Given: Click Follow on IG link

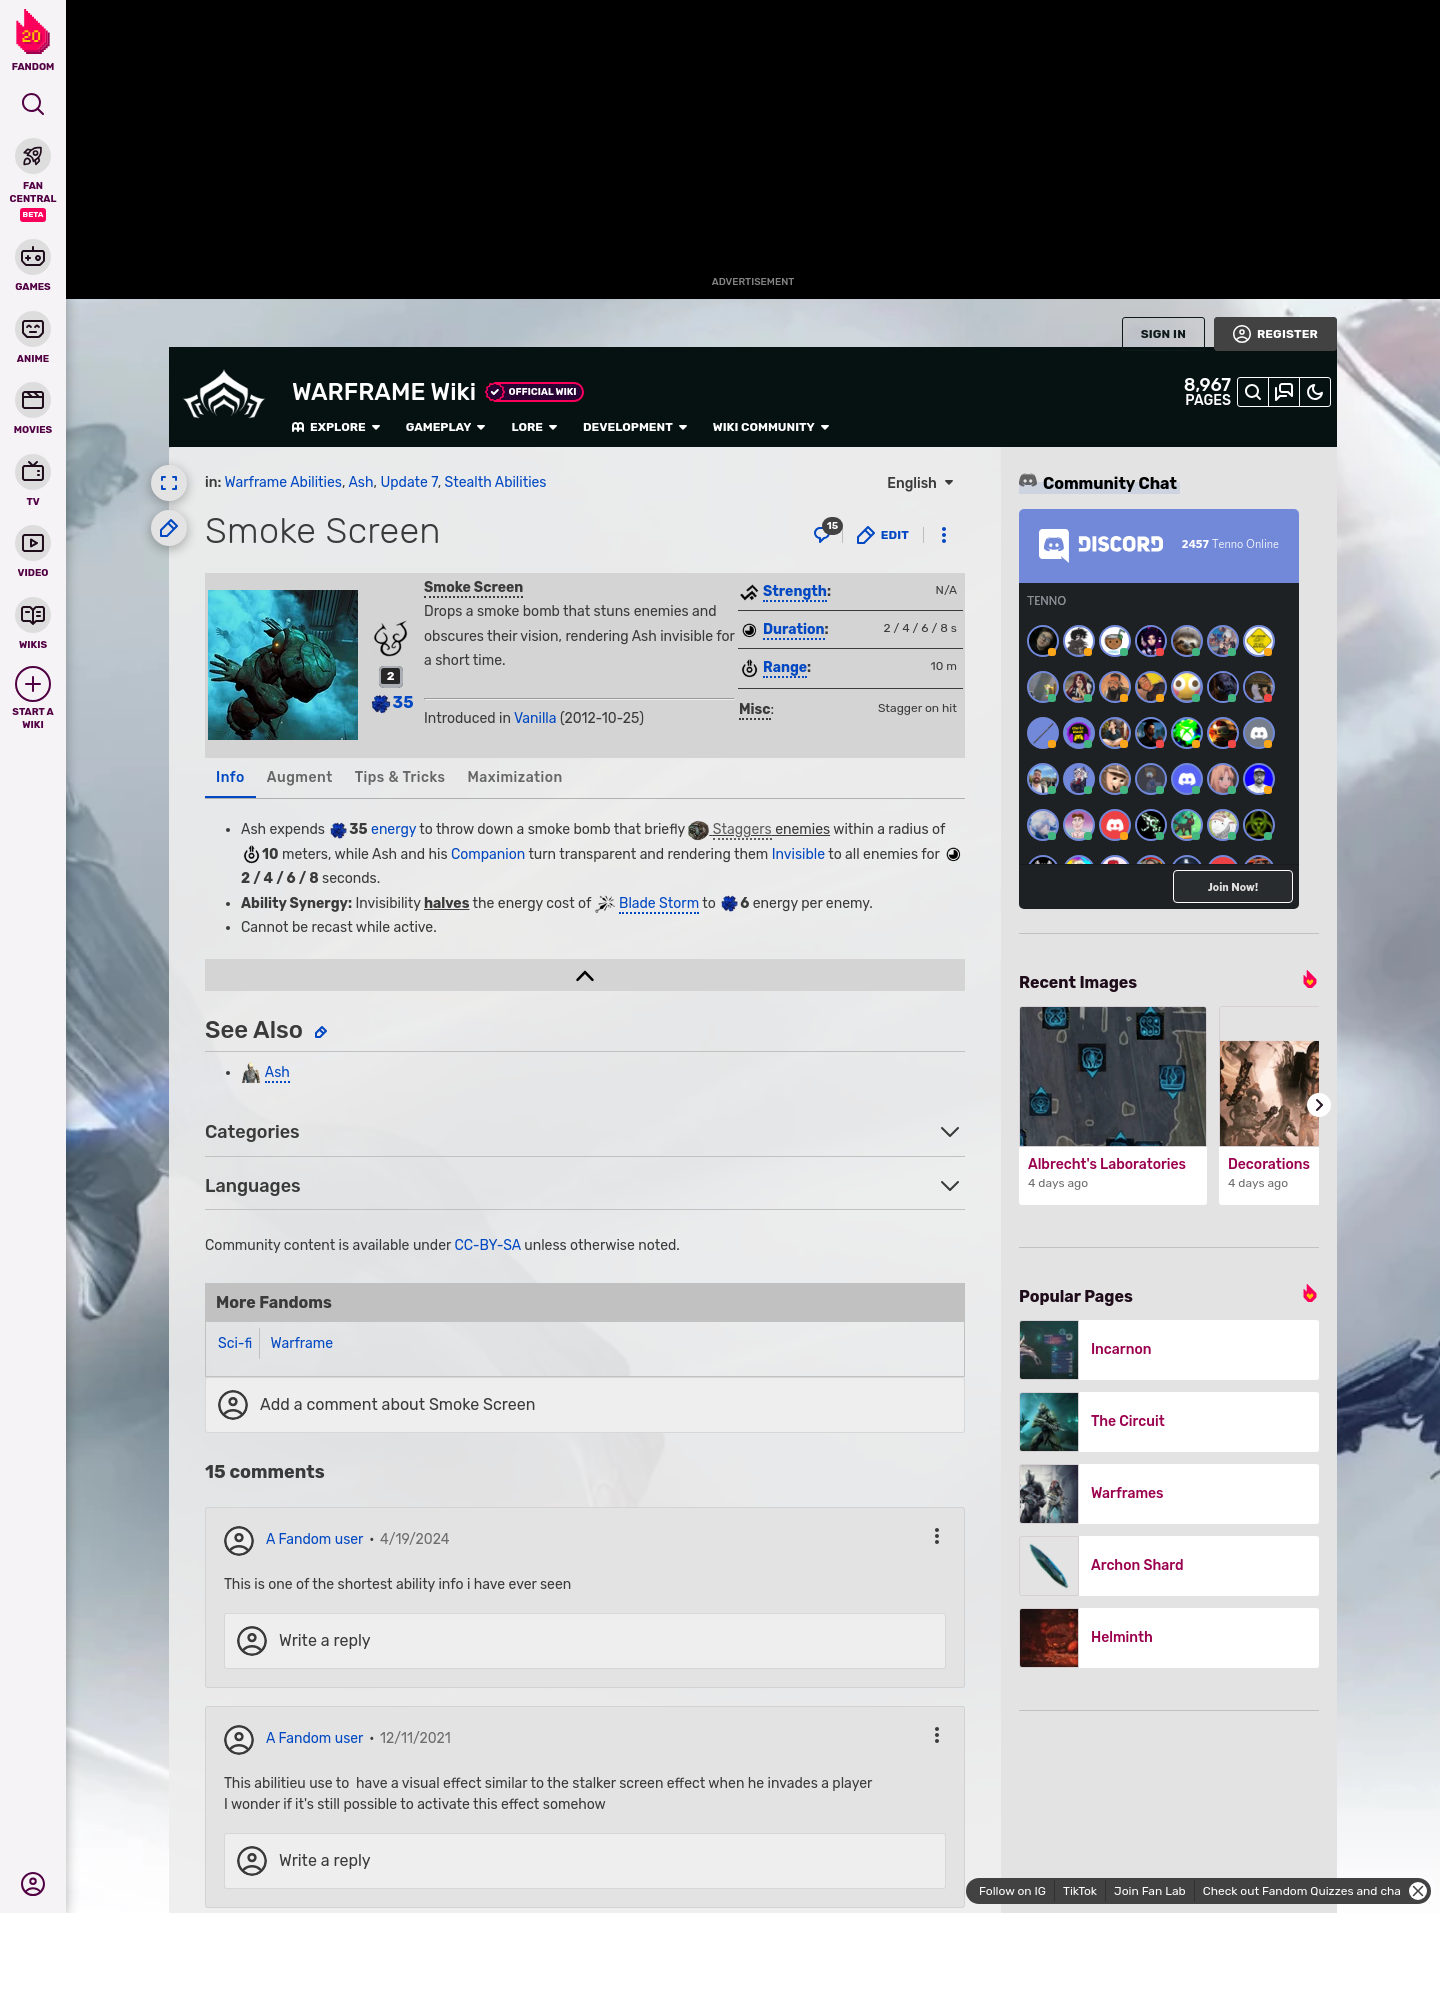Looking at the screenshot, I should [x=1012, y=1891].
